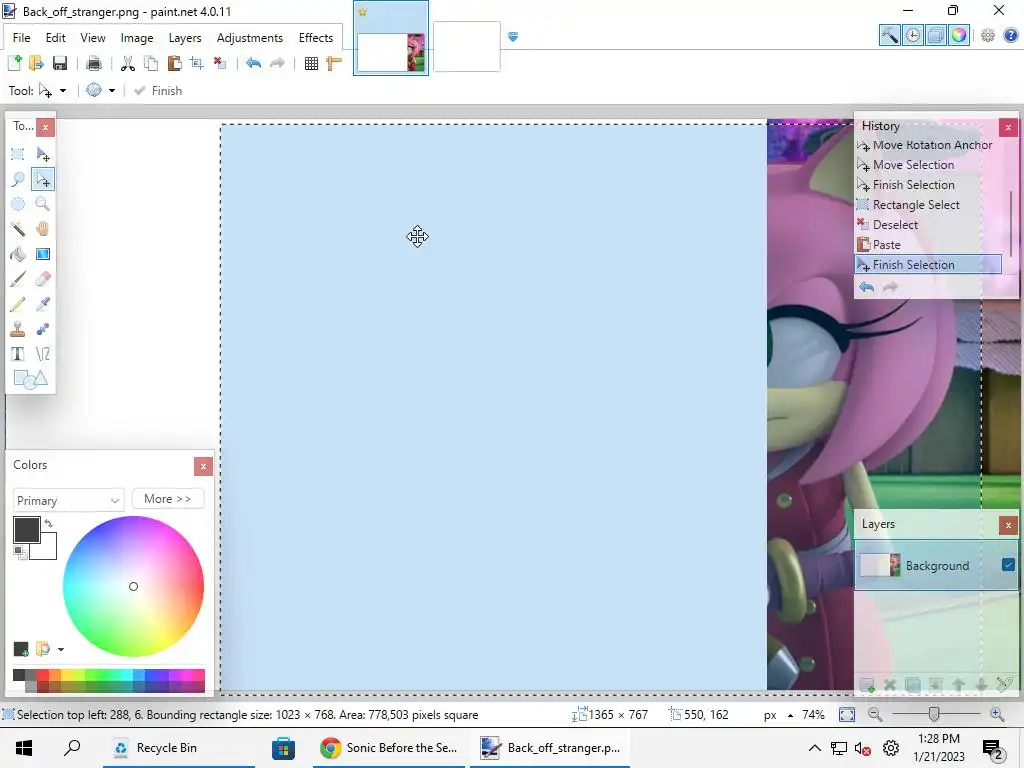
Task: Select the Text tool
Action: 18,354
